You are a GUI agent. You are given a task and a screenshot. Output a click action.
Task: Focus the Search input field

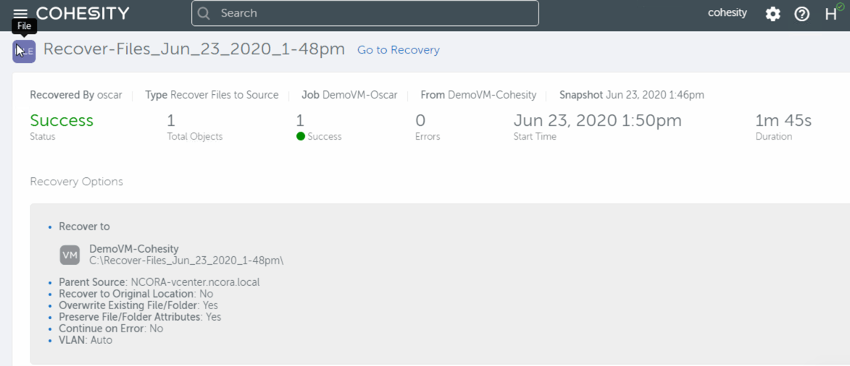365,13
